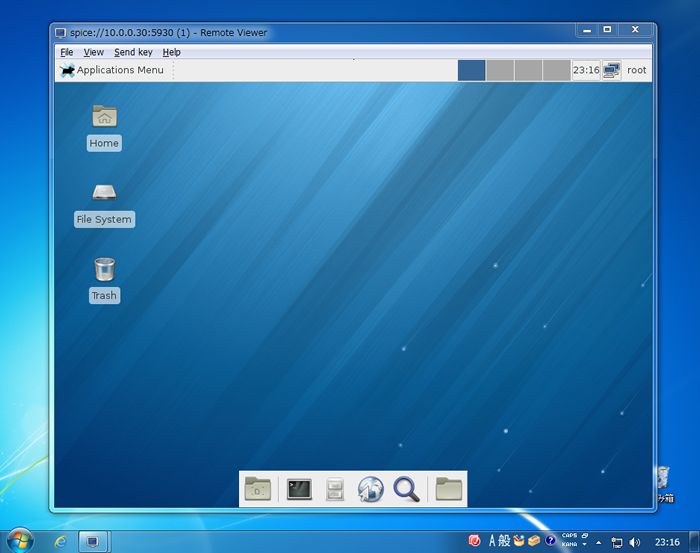This screenshot has width=700, height=553.
Task: Switch to the second workspace
Action: pos(500,70)
